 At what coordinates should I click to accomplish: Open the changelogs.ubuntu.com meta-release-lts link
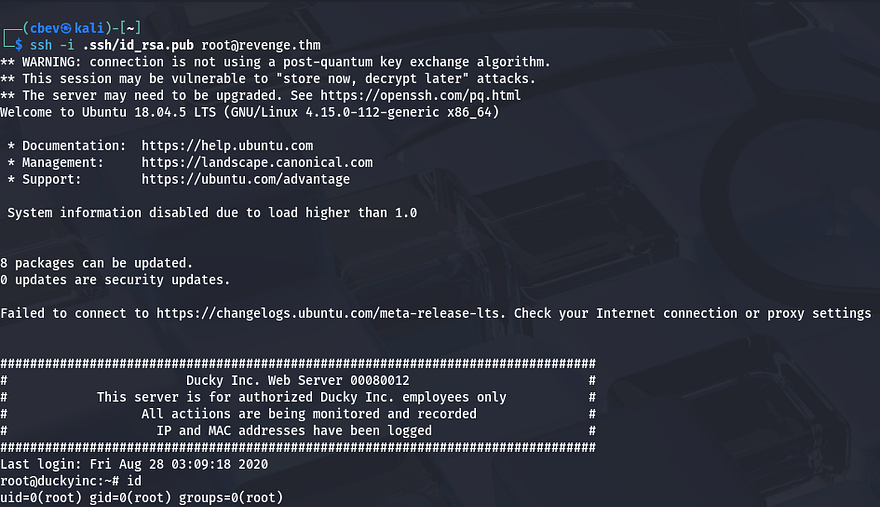click(x=328, y=313)
